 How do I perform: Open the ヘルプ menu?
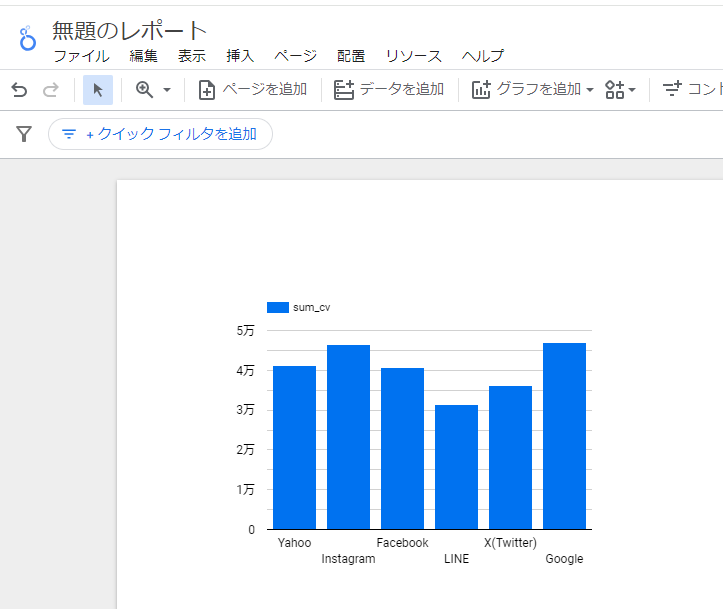coord(483,56)
